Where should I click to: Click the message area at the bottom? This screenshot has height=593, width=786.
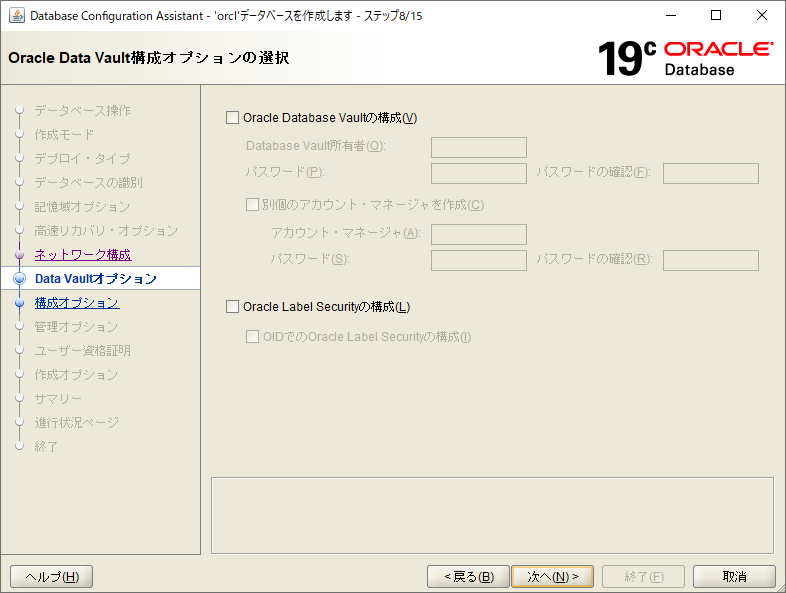(x=492, y=515)
